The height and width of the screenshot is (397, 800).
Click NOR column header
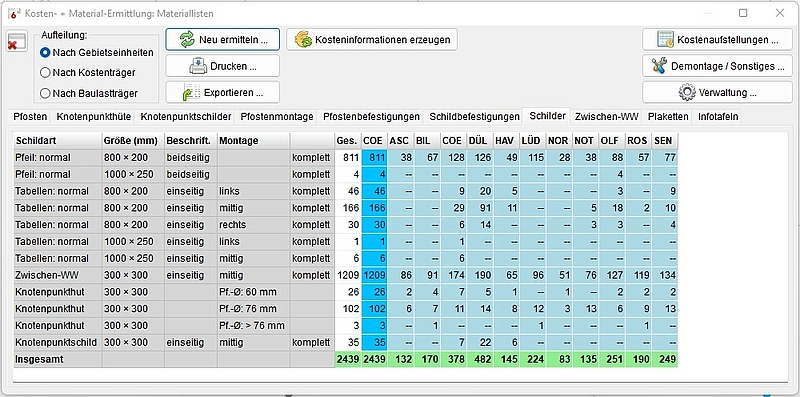pyautogui.click(x=559, y=141)
